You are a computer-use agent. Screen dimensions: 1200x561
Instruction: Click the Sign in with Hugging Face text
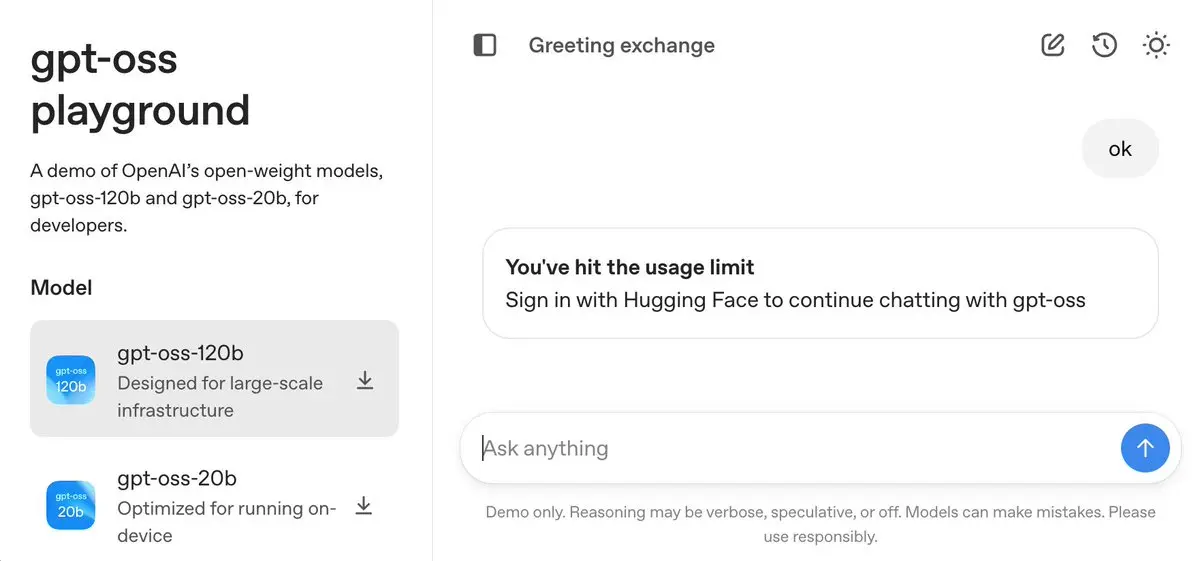[795, 300]
